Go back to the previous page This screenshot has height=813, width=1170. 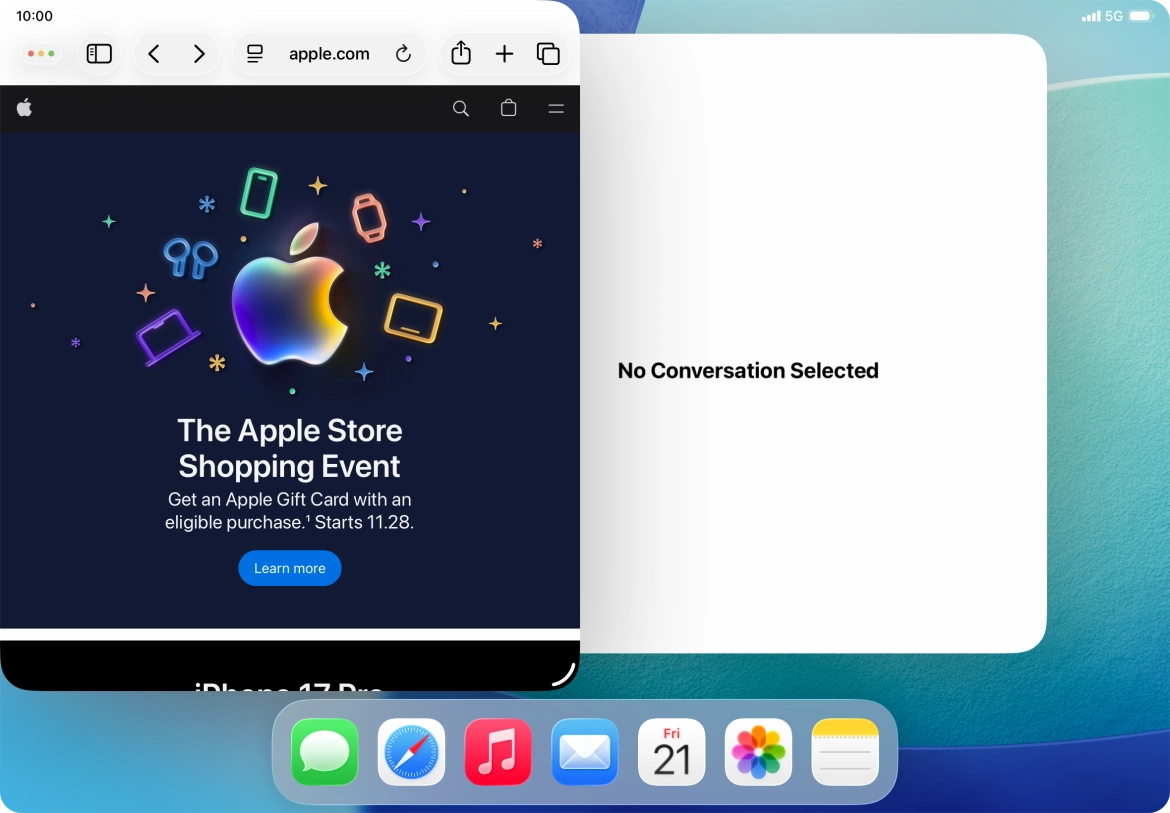tap(154, 54)
